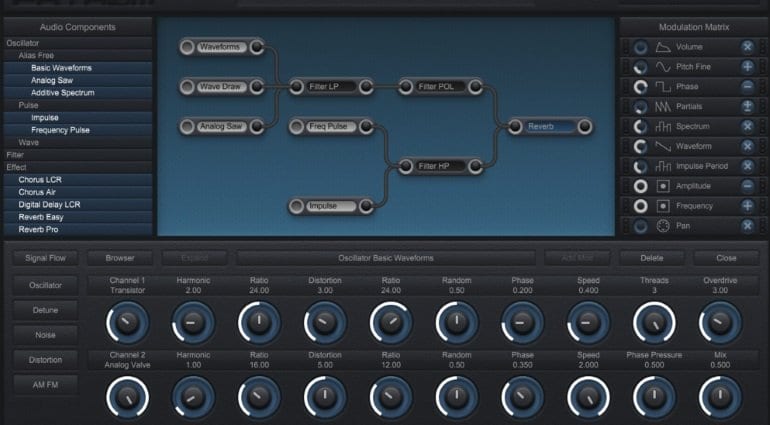Screen dimensions: 770x425
Task: Collapse the Oscillator category in Audio Components
Action: pyautogui.click(x=23, y=43)
